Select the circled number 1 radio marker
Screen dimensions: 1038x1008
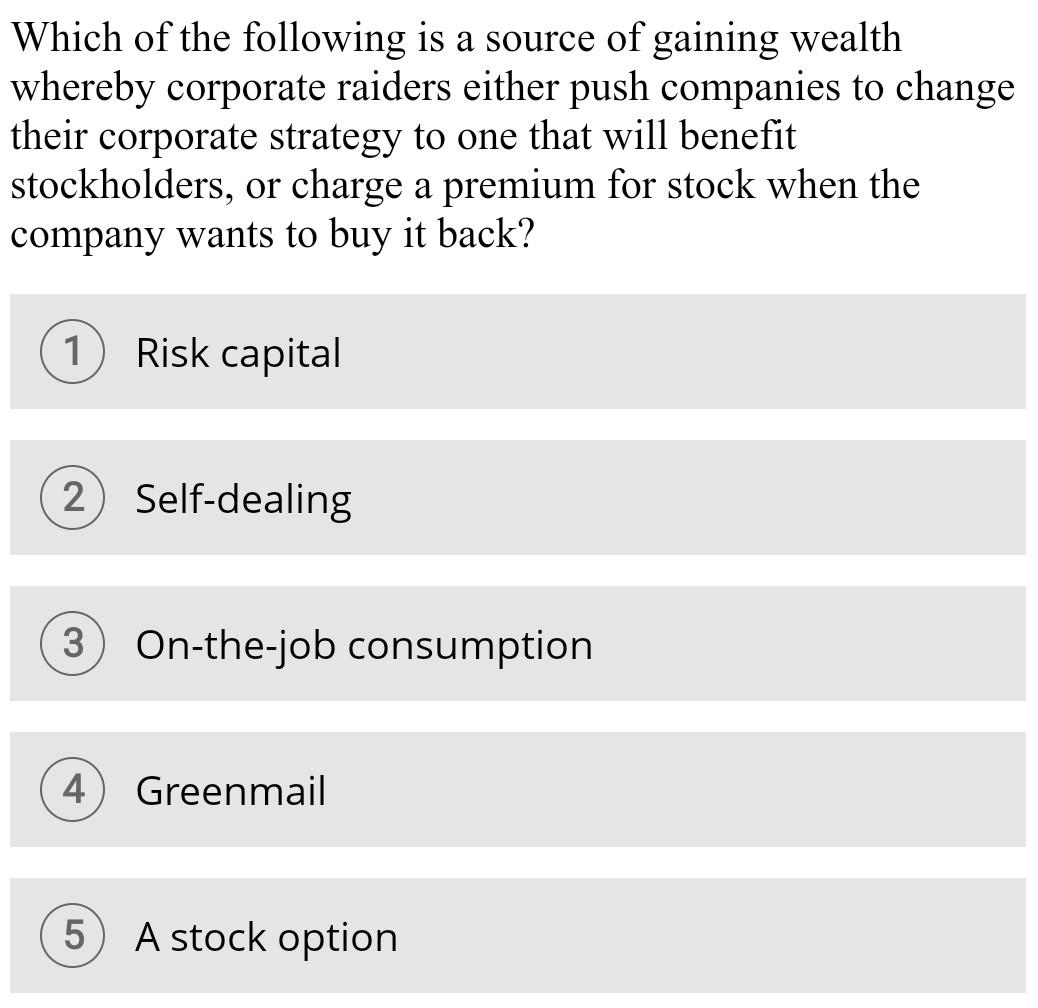click(x=72, y=352)
